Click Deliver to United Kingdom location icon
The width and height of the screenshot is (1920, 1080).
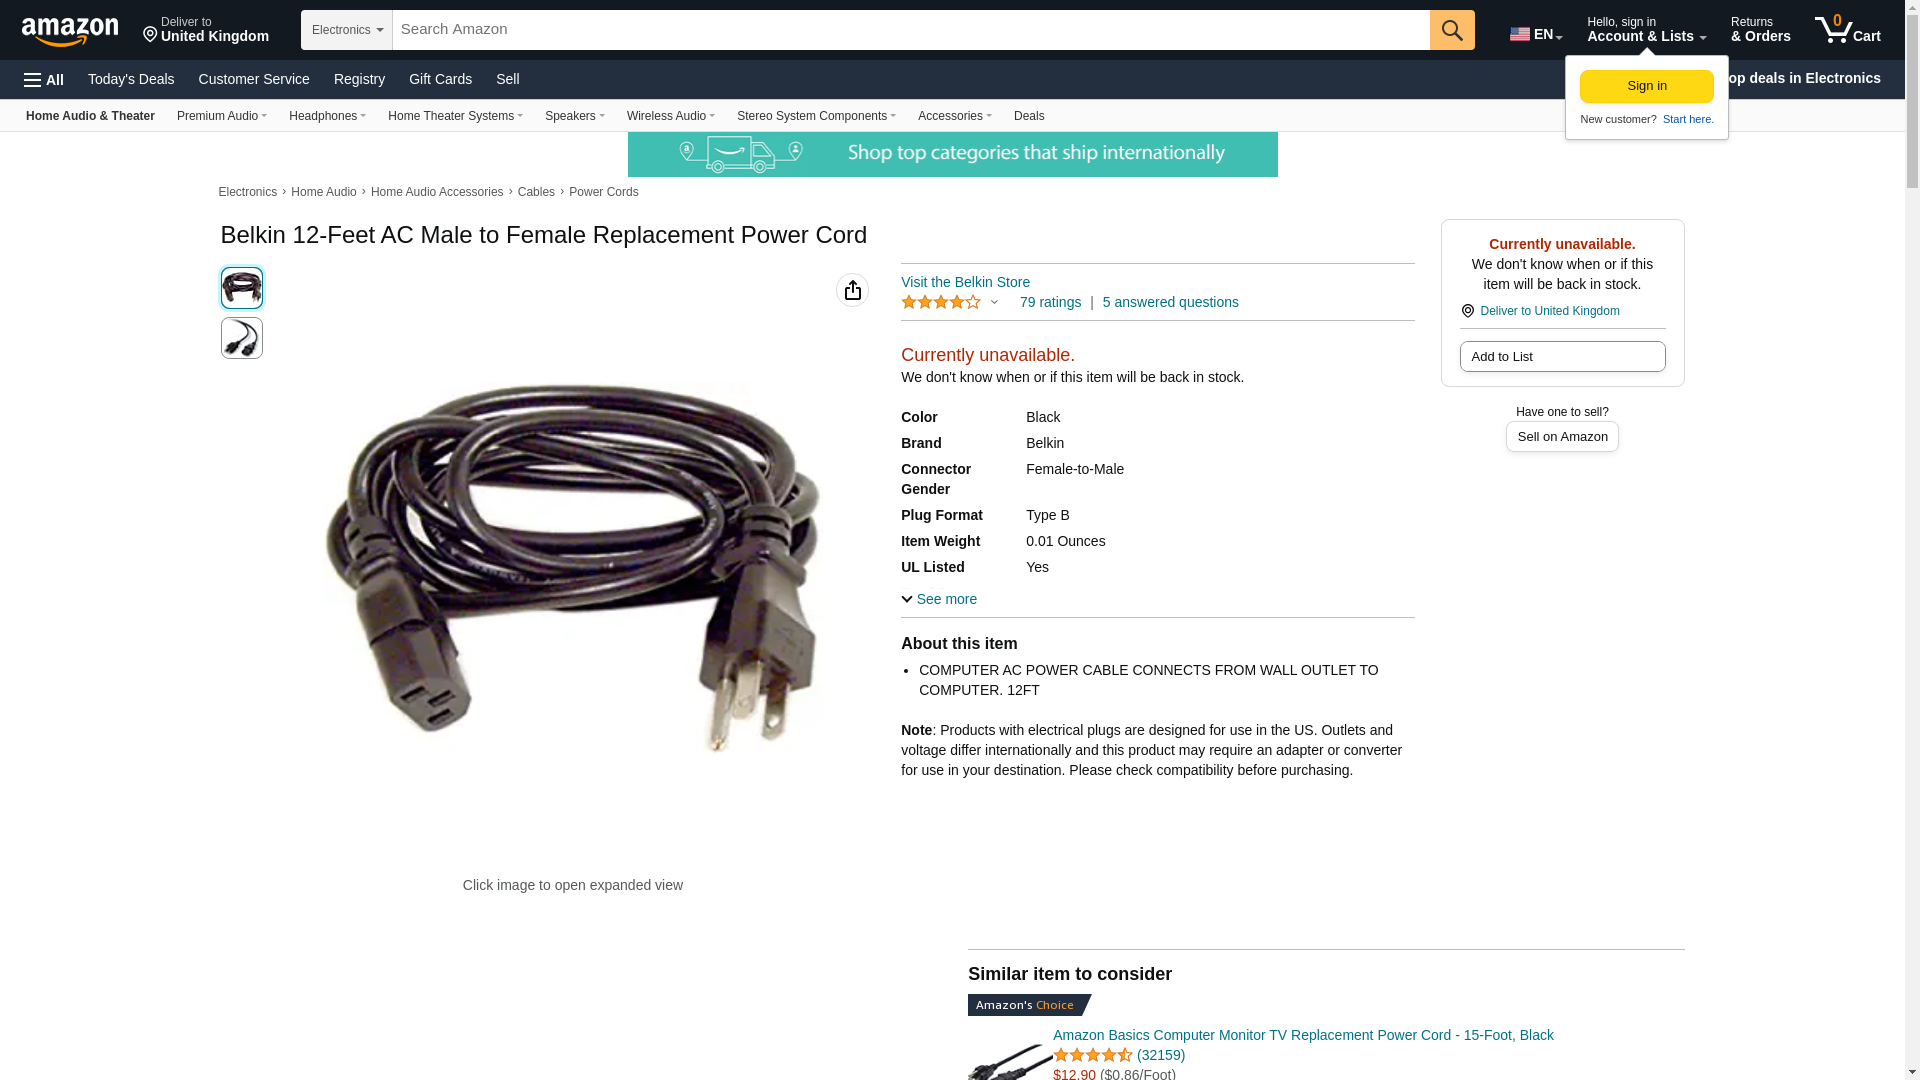pos(1467,311)
